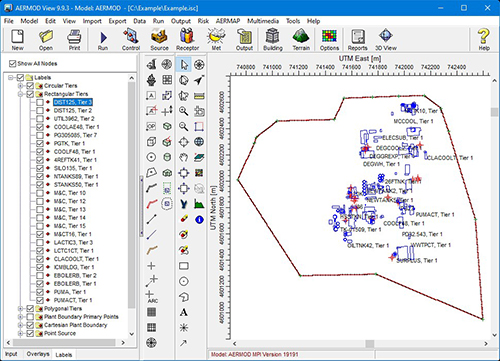Launch the 3D View icon
The image size is (500, 361).
coord(386,40)
